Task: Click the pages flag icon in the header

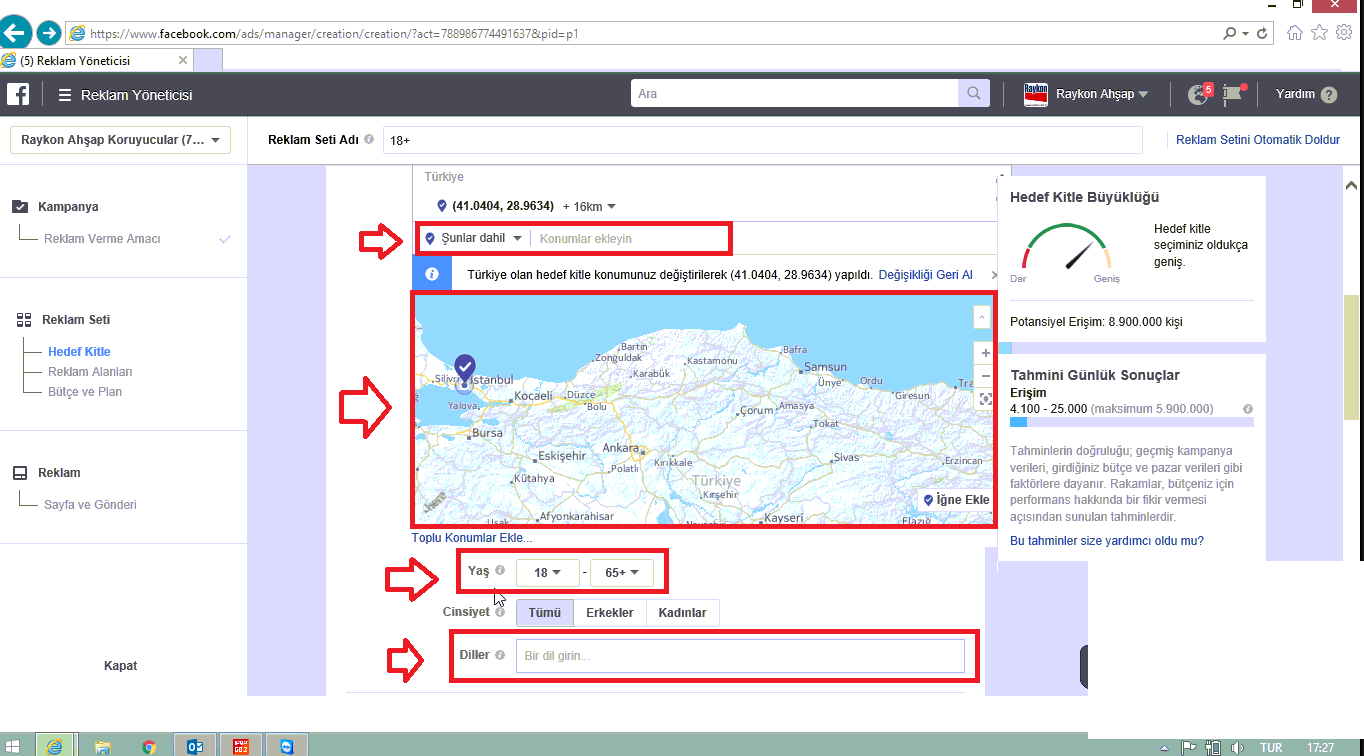Action: (1232, 95)
